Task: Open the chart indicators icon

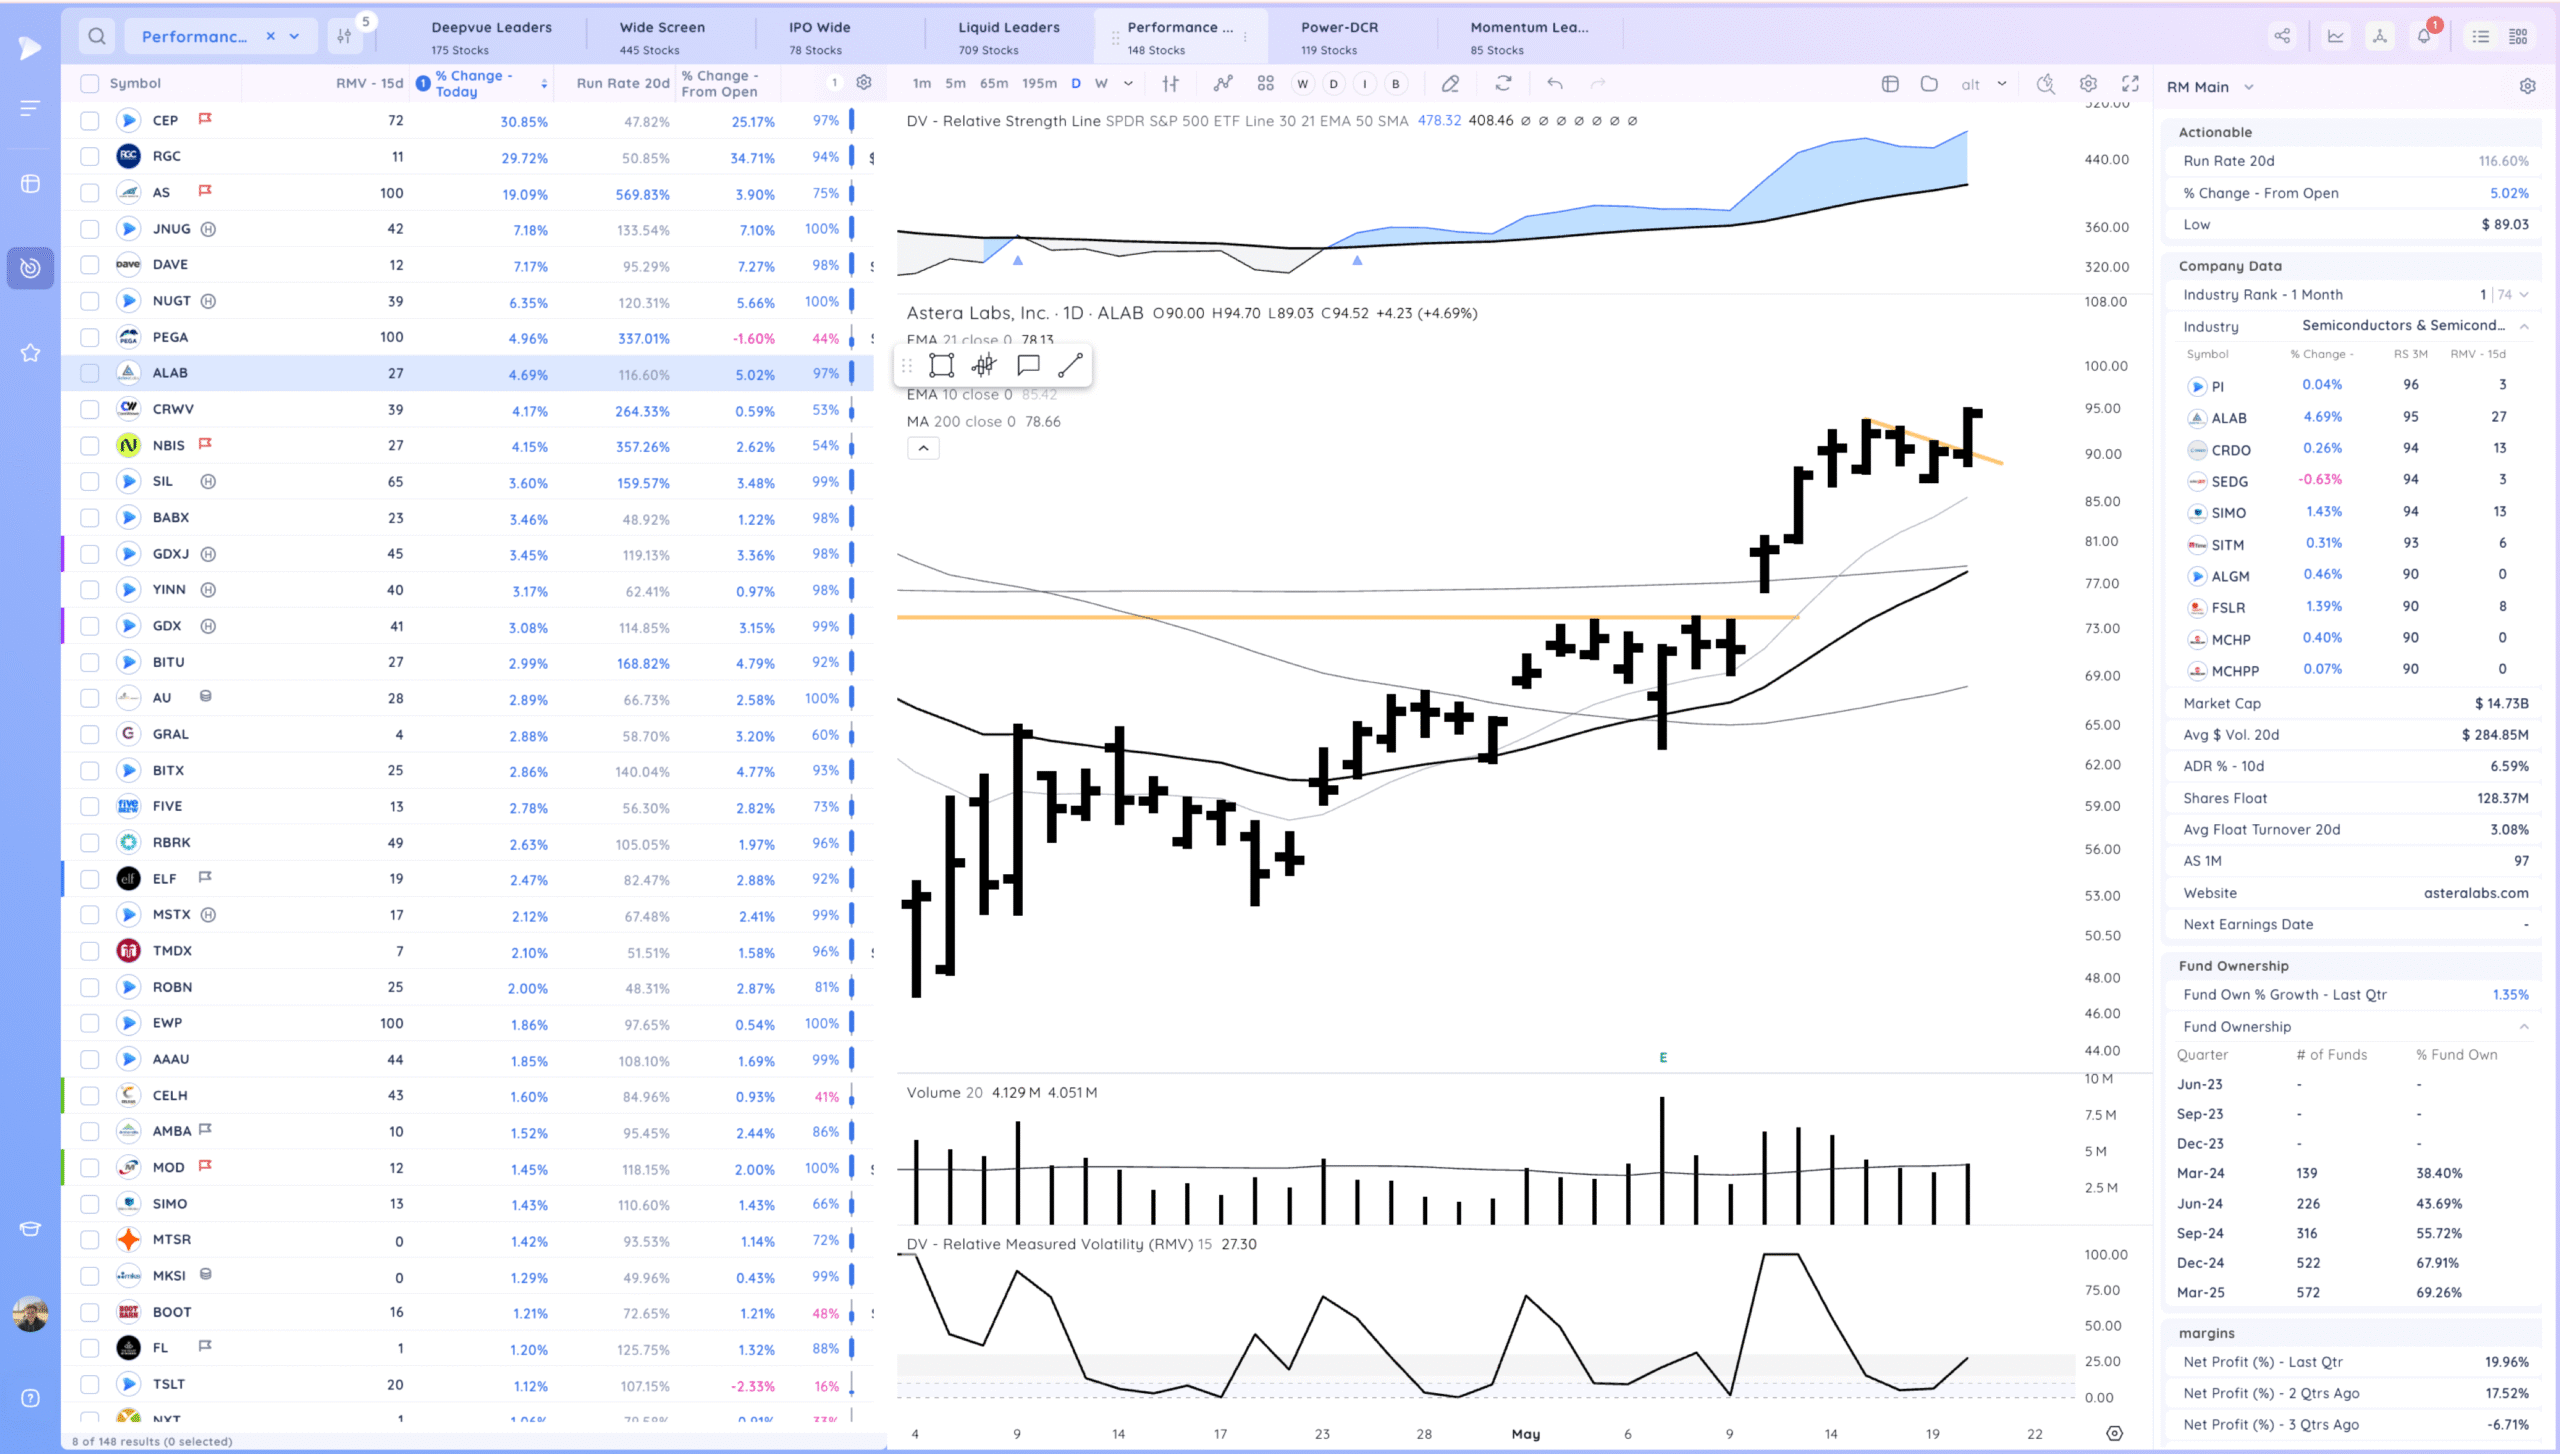Action: pyautogui.click(x=1222, y=84)
